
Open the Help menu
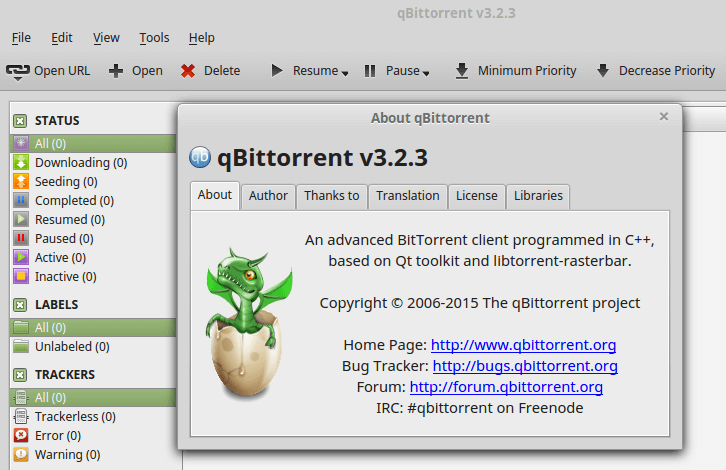coord(201,38)
